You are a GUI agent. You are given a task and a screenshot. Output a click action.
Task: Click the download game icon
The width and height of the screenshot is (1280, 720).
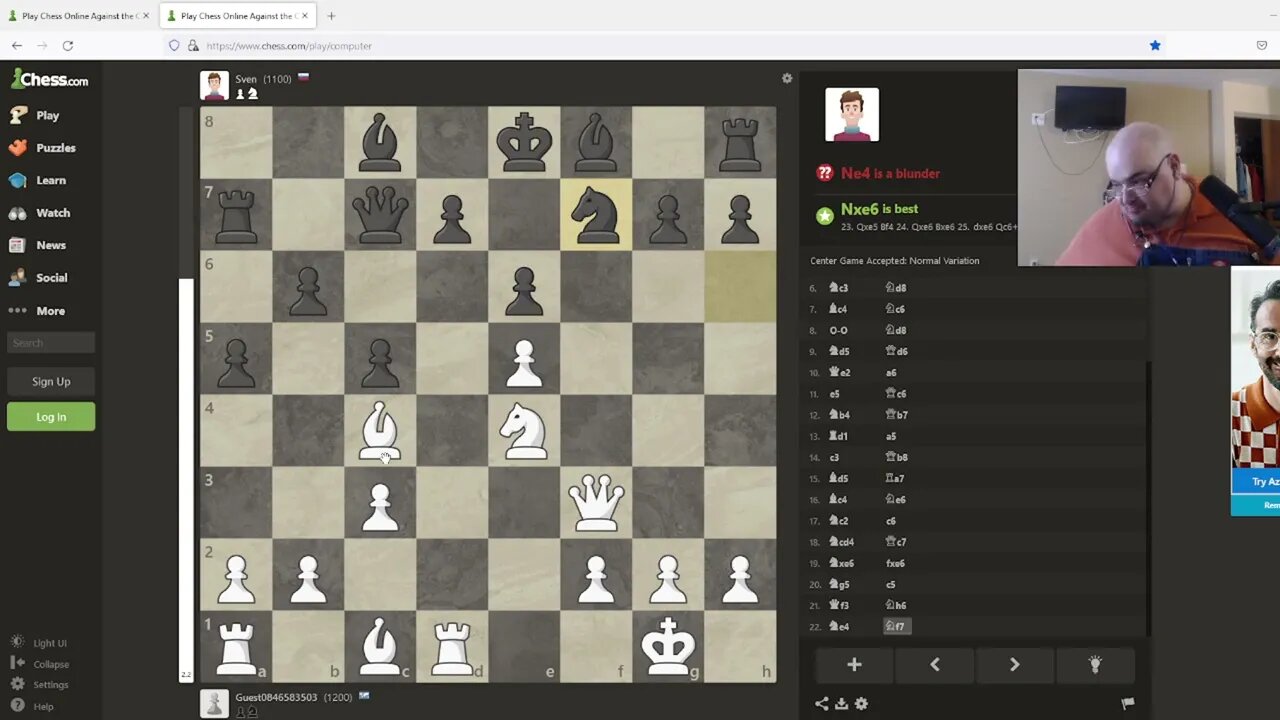841,704
